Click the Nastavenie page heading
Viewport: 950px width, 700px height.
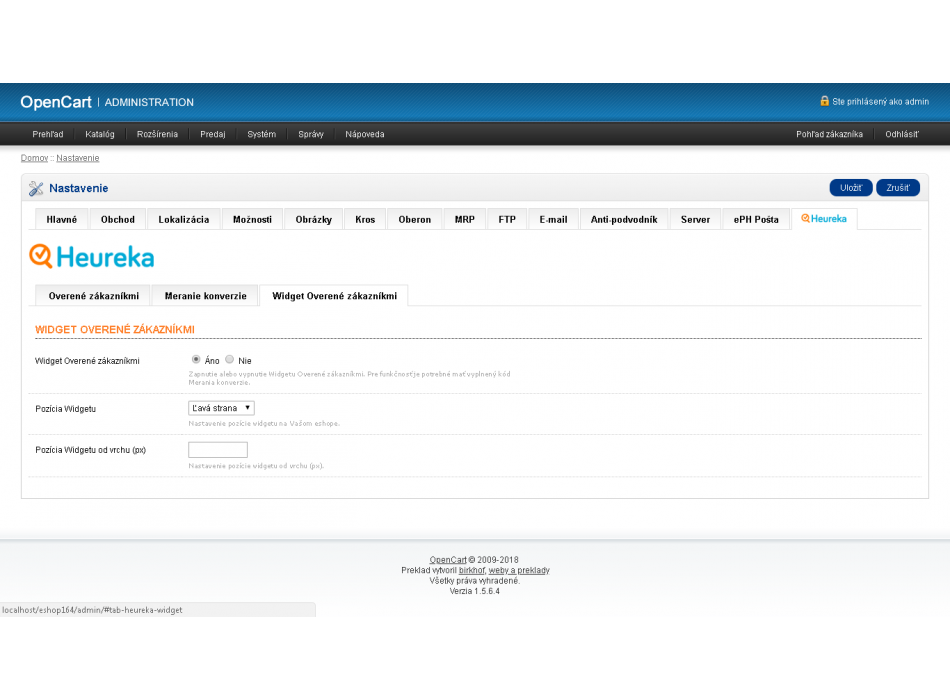[x=79, y=188]
